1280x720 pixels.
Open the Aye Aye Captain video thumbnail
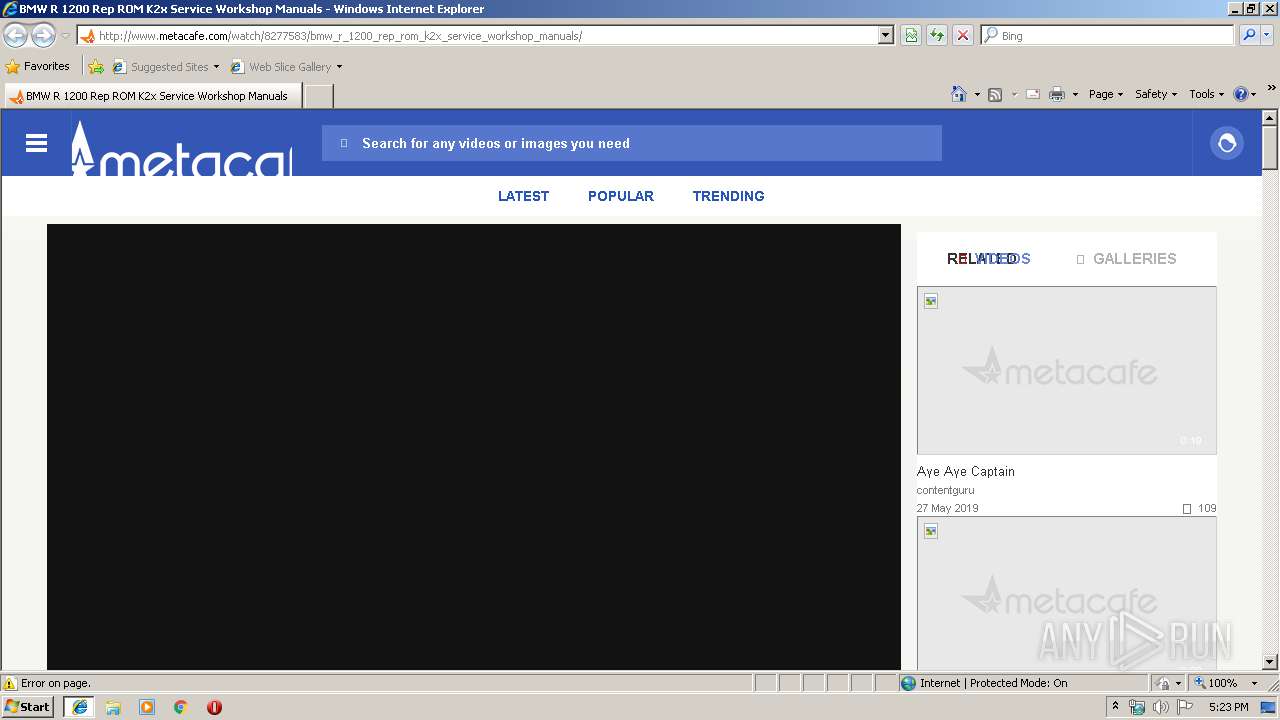[1067, 371]
